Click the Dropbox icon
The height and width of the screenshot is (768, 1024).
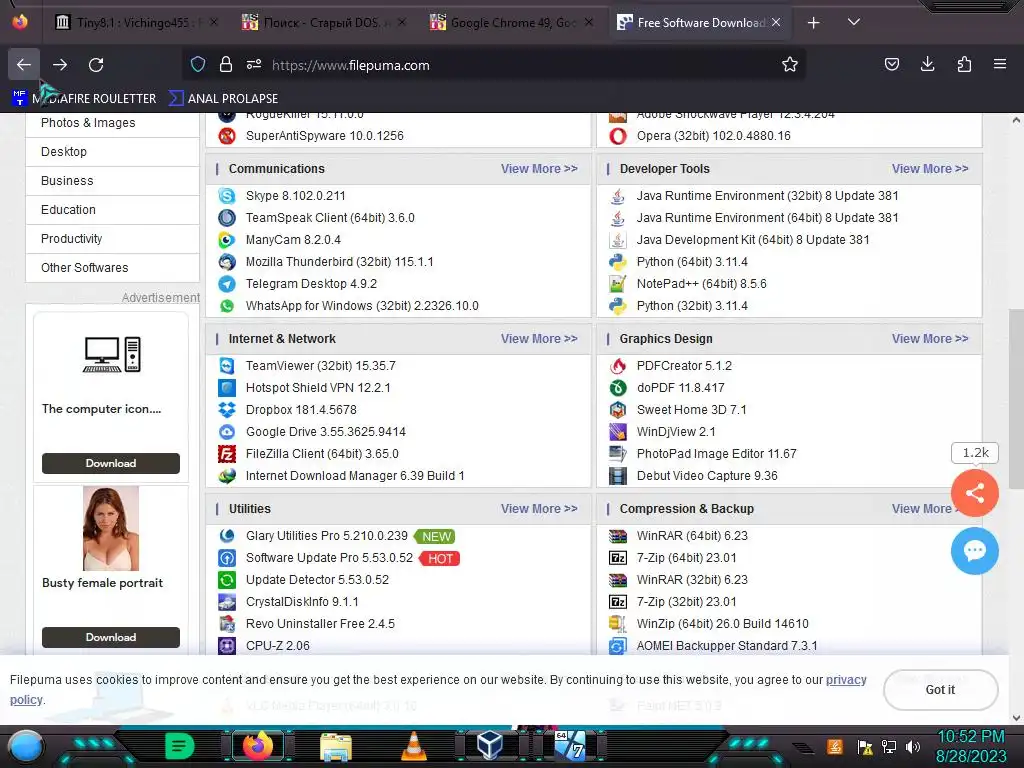227,410
